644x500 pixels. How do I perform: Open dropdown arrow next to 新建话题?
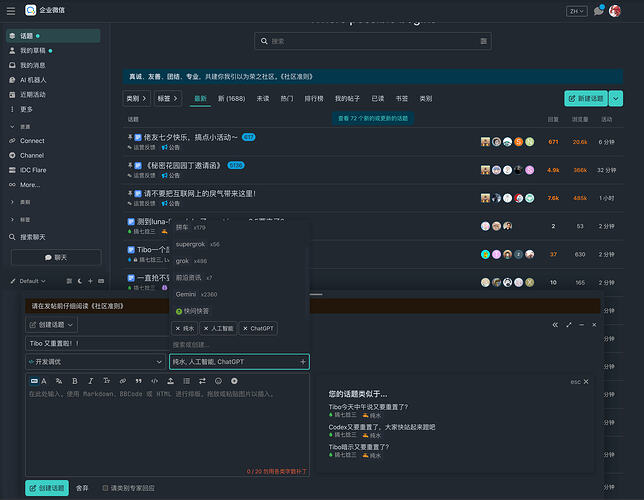pos(616,99)
